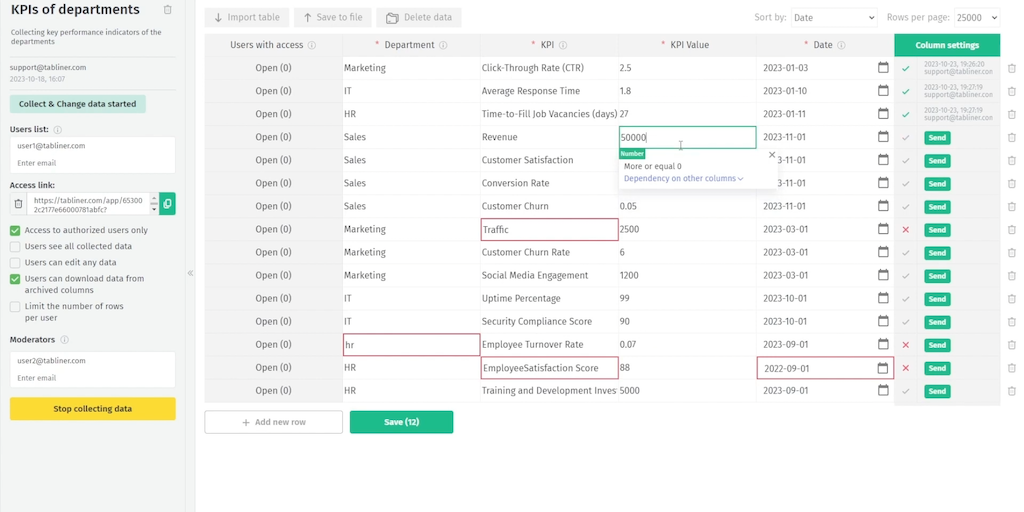This screenshot has height=512, width=1024.
Task: Uncheck Access to authorized users only
Action: [x=15, y=230]
